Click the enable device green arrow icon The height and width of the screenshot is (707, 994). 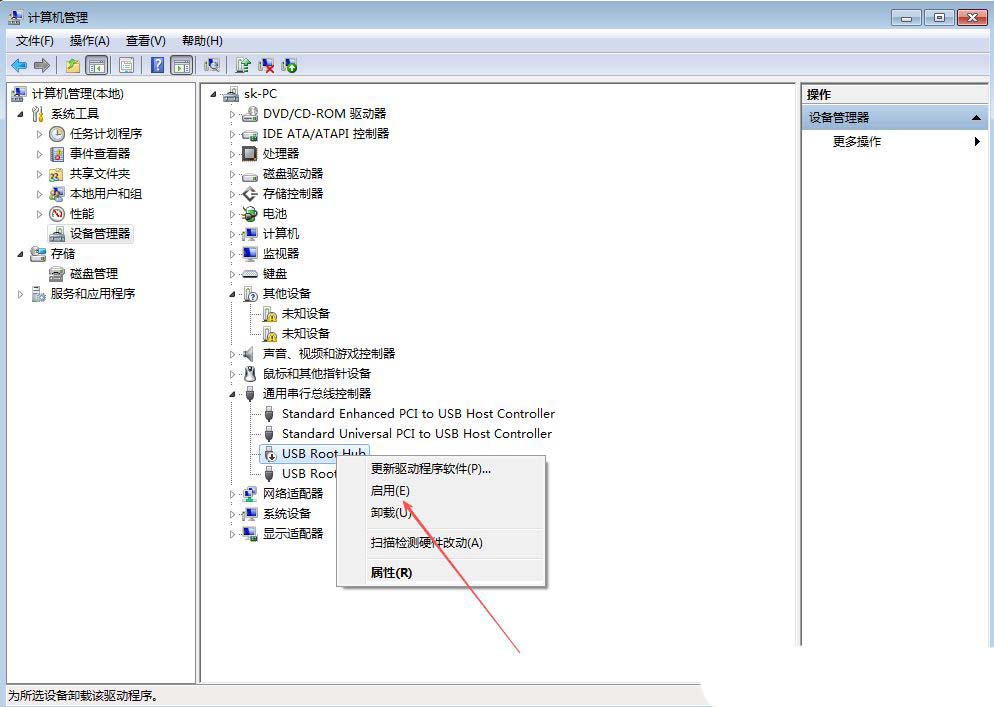[x=289, y=65]
